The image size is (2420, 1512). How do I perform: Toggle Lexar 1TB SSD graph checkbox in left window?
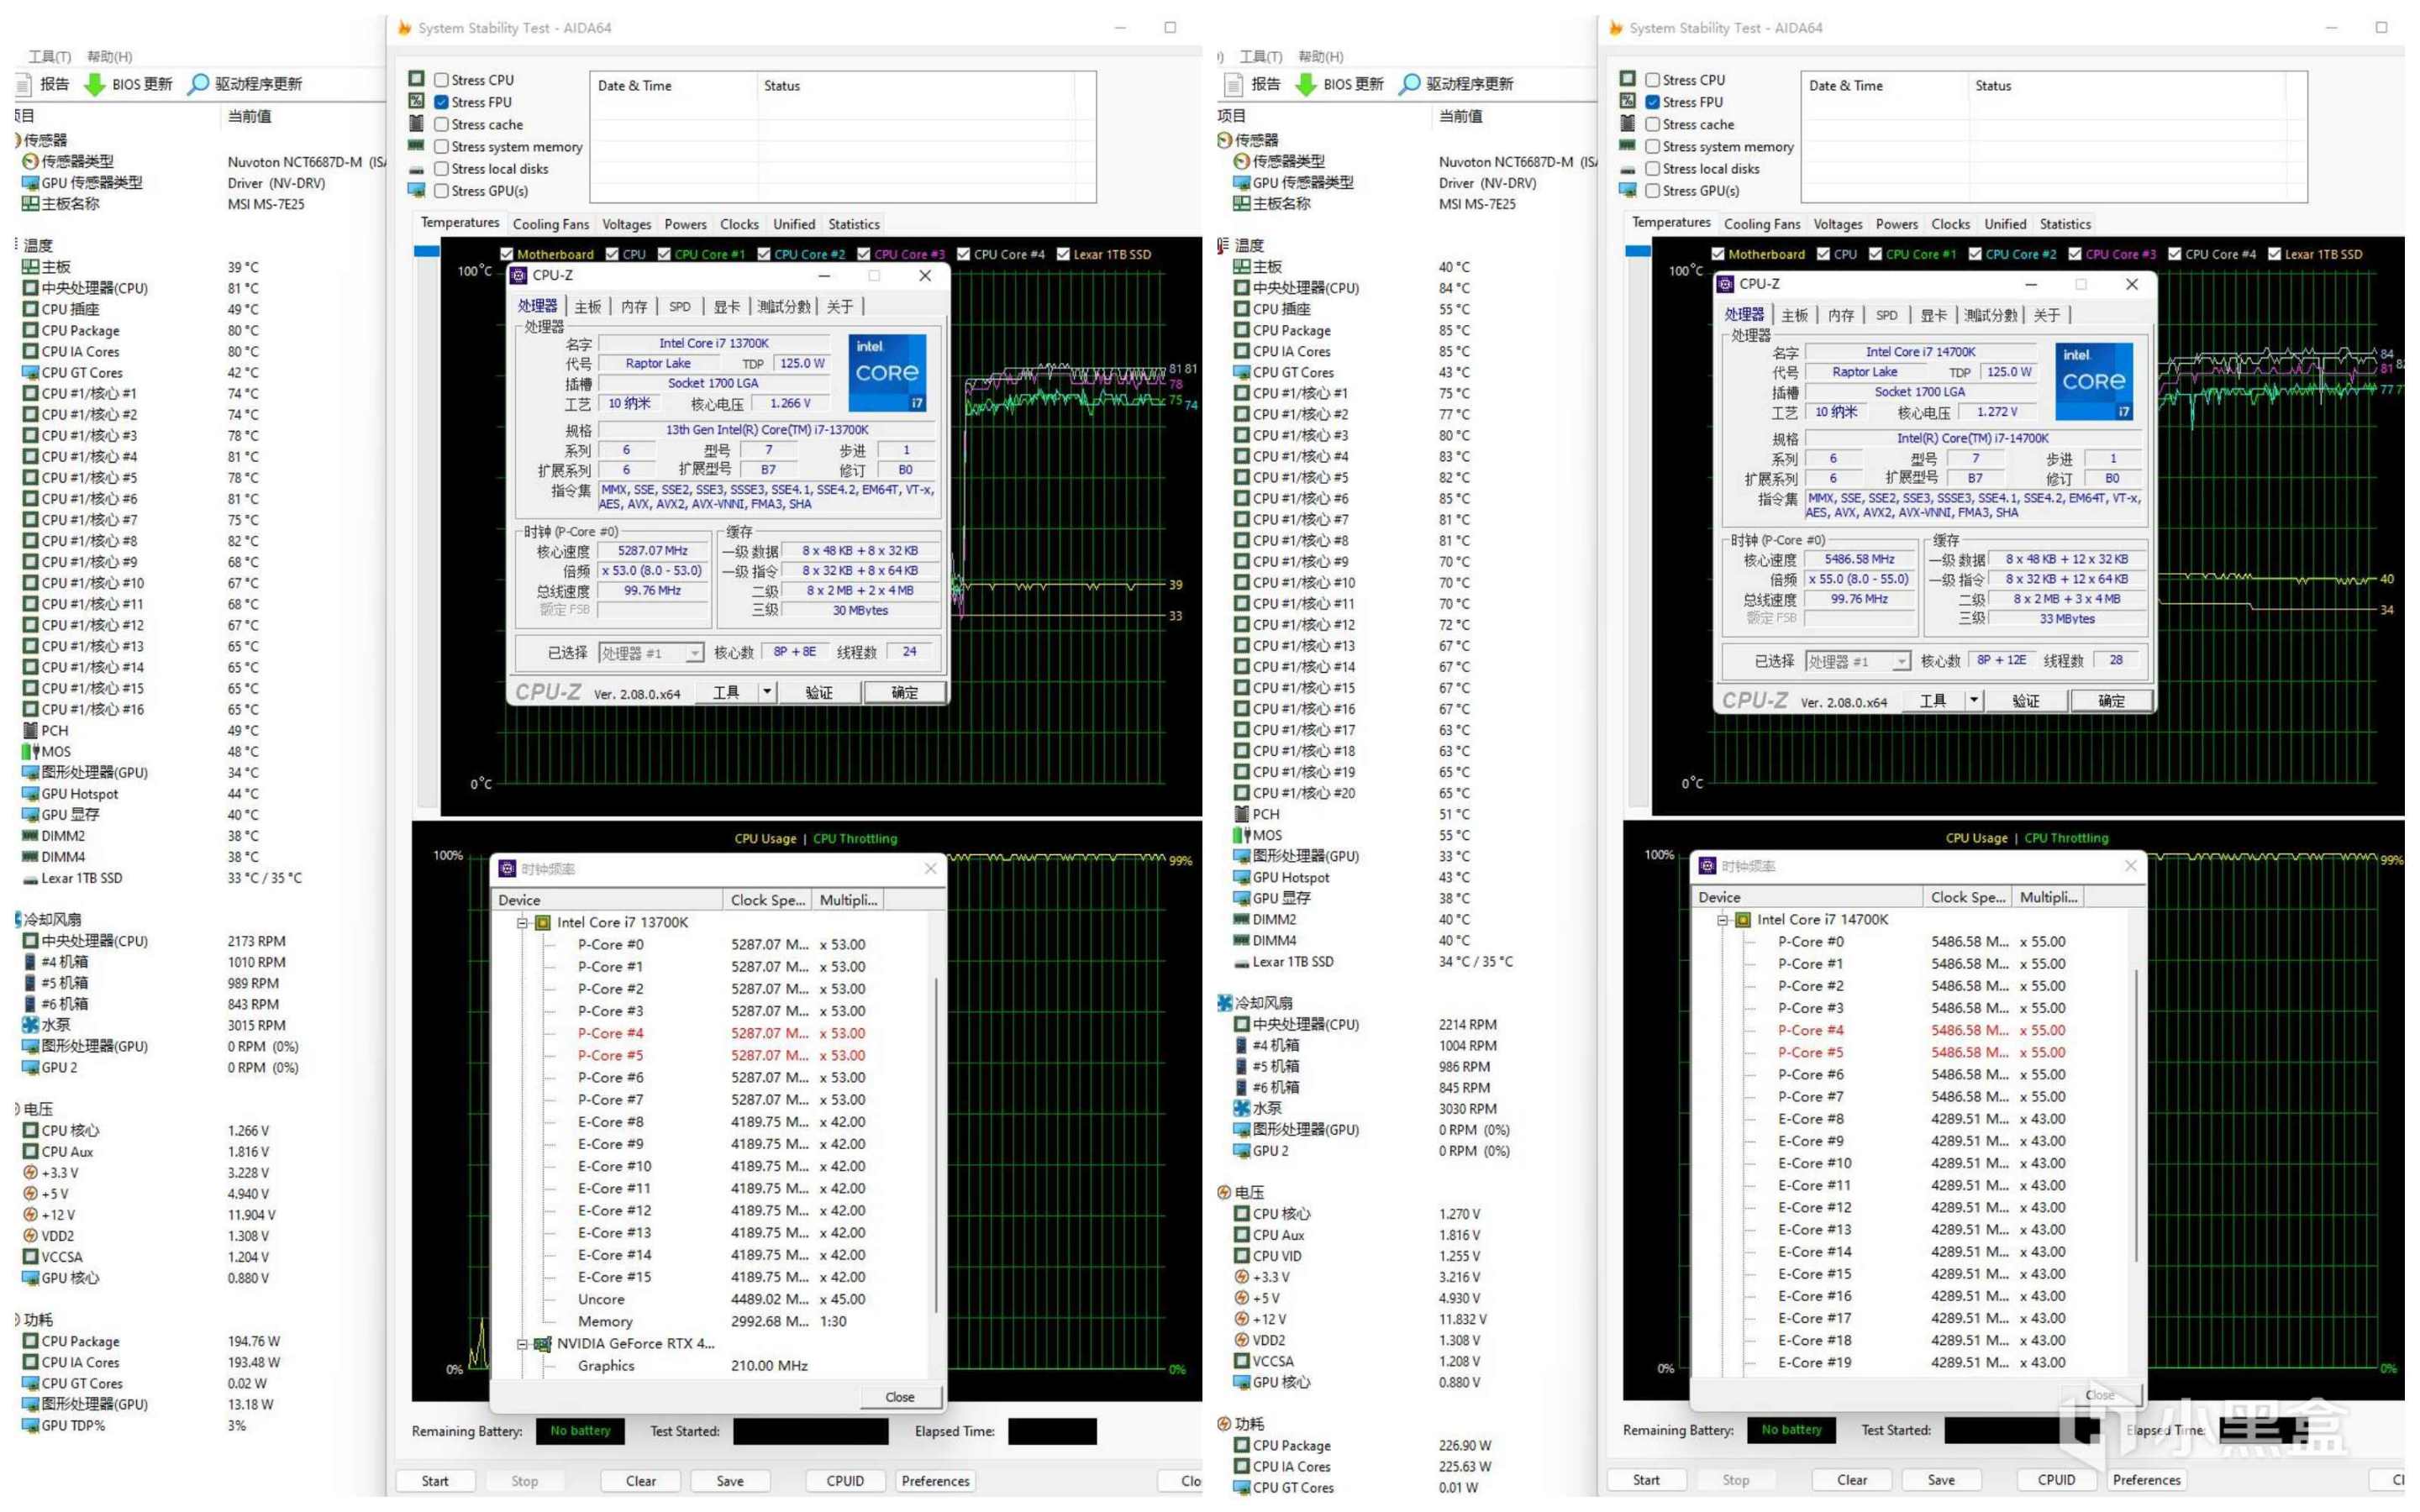(x=1064, y=254)
